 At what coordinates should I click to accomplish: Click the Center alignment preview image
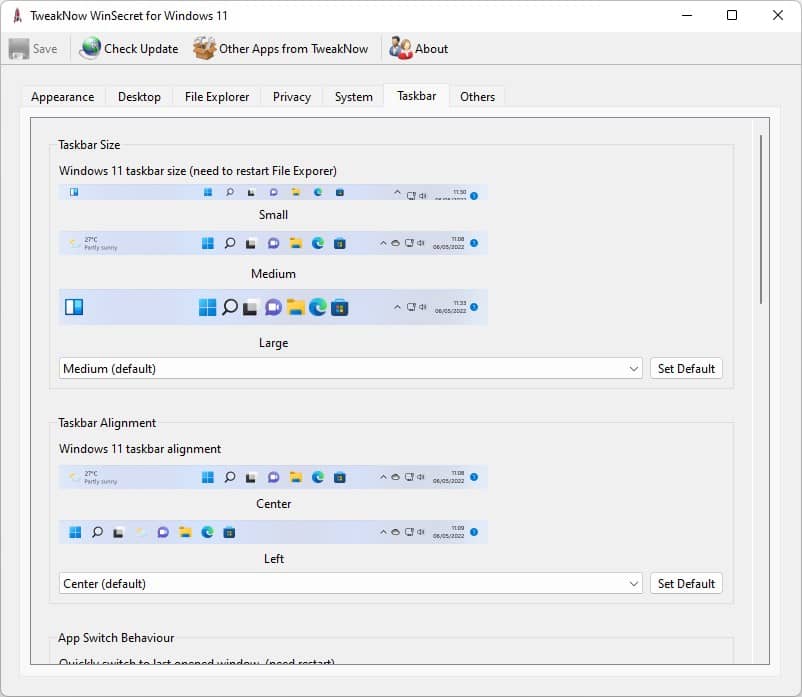(273, 477)
